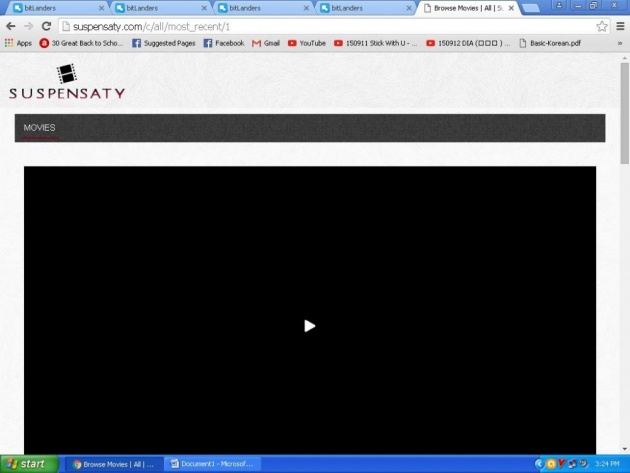Open the Gmail bookmark
Screen dimensions: 630x473
(266, 43)
